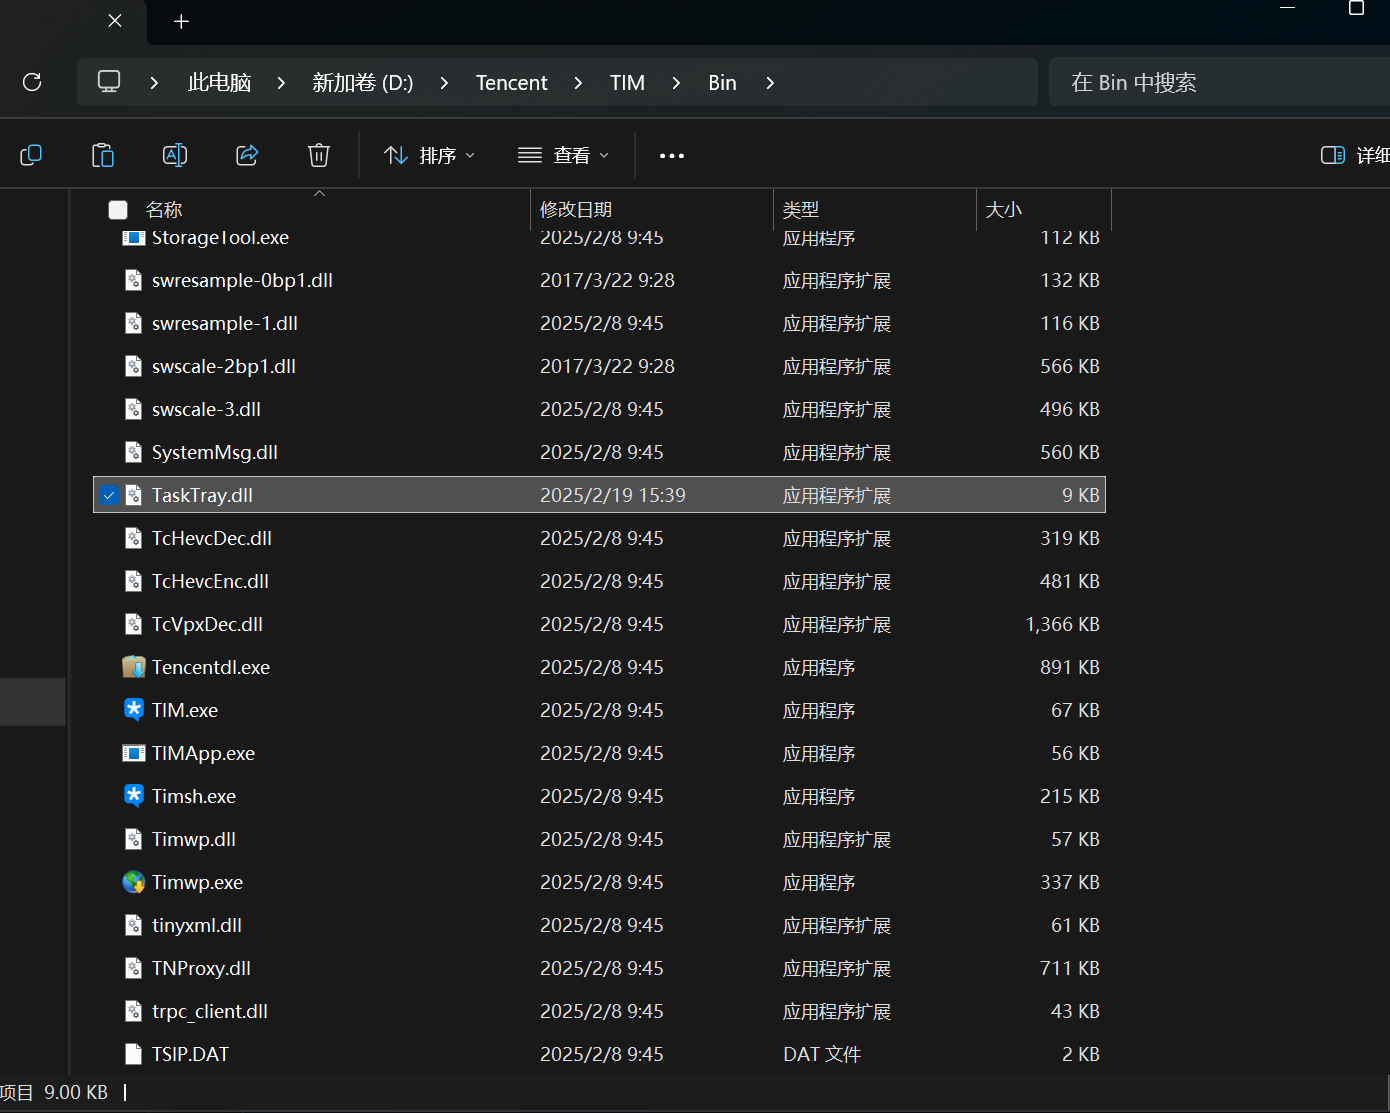
Task: Click the StorageTool.exe file icon
Action: pyautogui.click(x=133, y=238)
